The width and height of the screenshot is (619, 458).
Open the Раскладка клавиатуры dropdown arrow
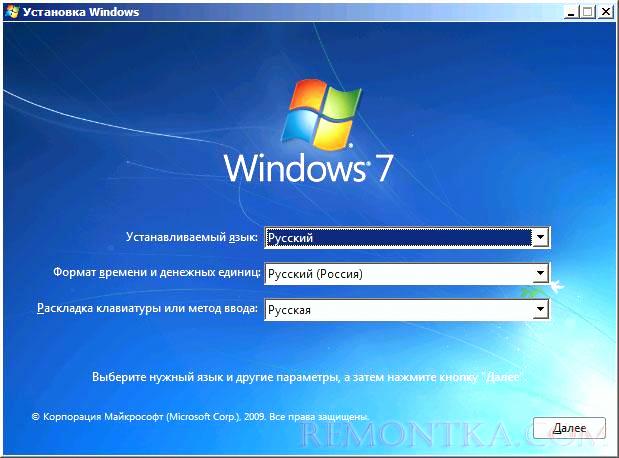point(540,309)
